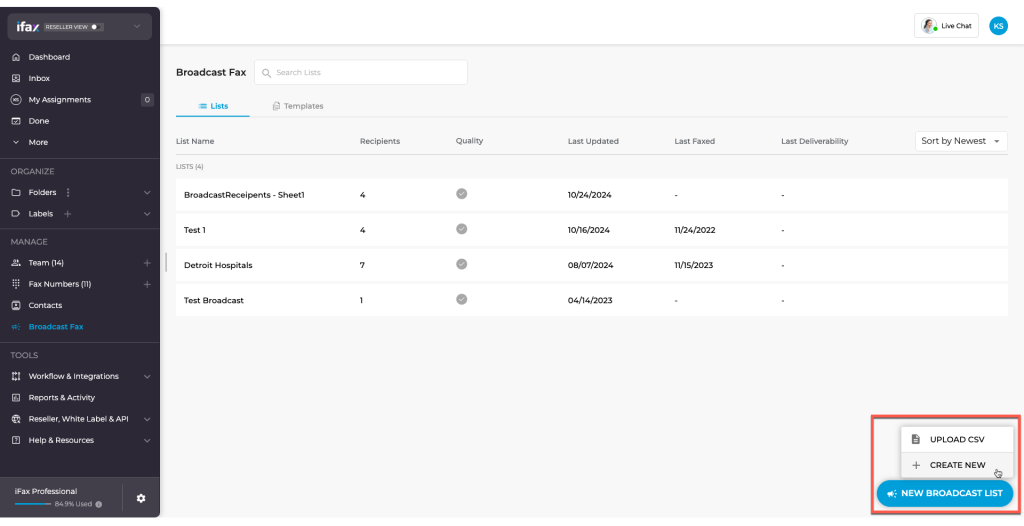This screenshot has width=1024, height=526.
Task: Click the plus icon beside Fax Numbers
Action: [147, 284]
